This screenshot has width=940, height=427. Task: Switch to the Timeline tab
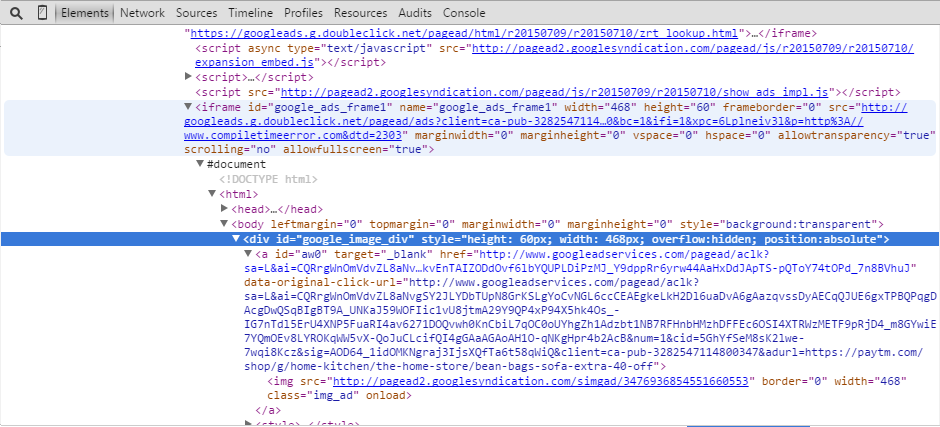pyautogui.click(x=250, y=13)
